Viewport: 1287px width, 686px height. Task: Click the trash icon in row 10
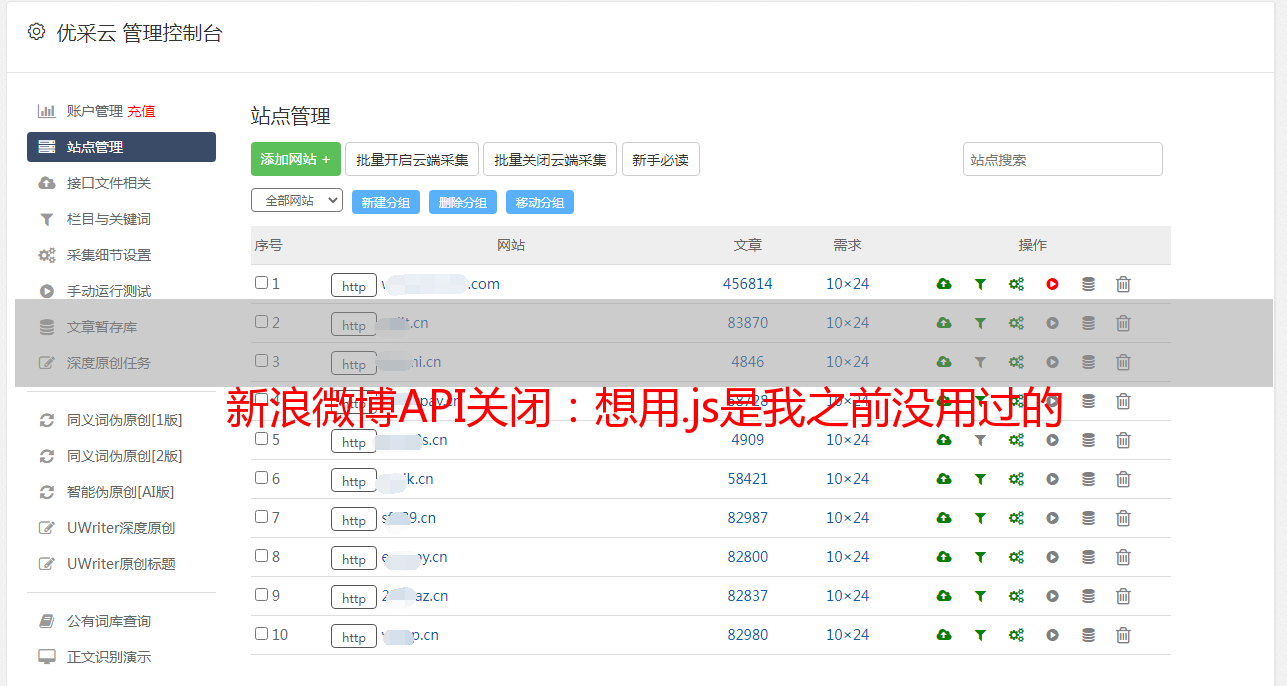click(x=1123, y=635)
